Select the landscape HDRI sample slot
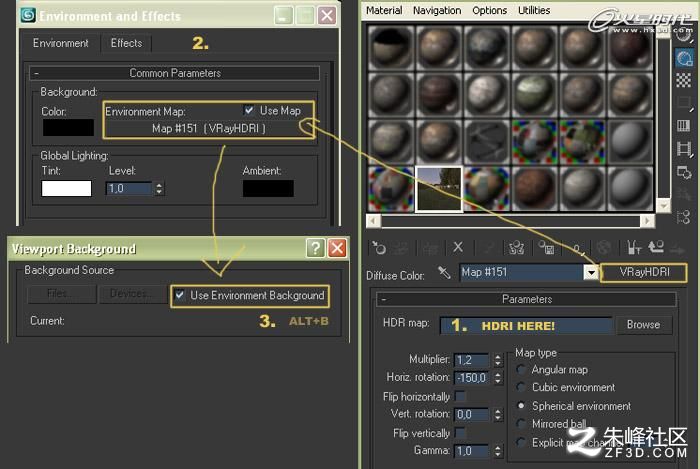The width and height of the screenshot is (700, 469). click(x=438, y=189)
